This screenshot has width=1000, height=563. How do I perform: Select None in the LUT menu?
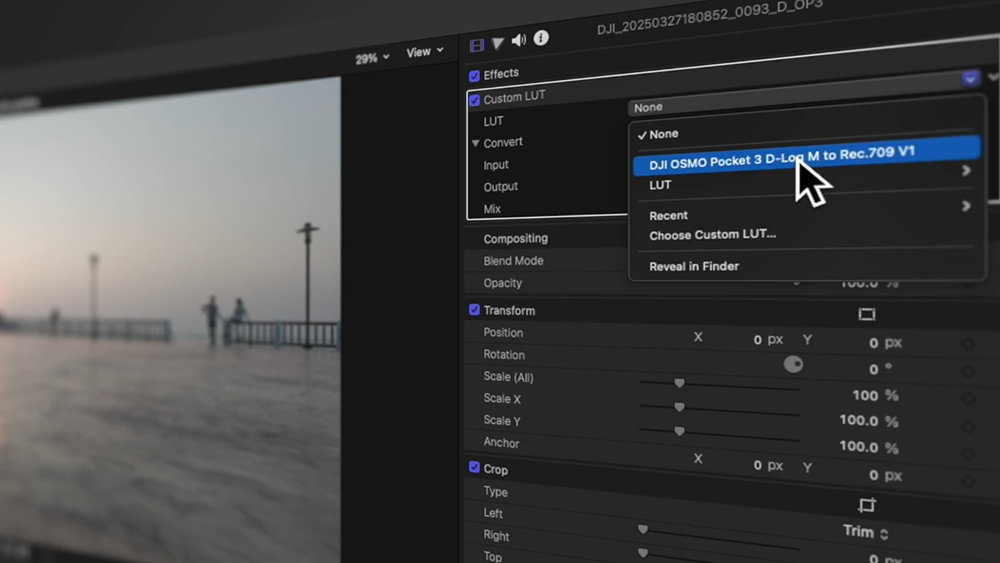664,134
